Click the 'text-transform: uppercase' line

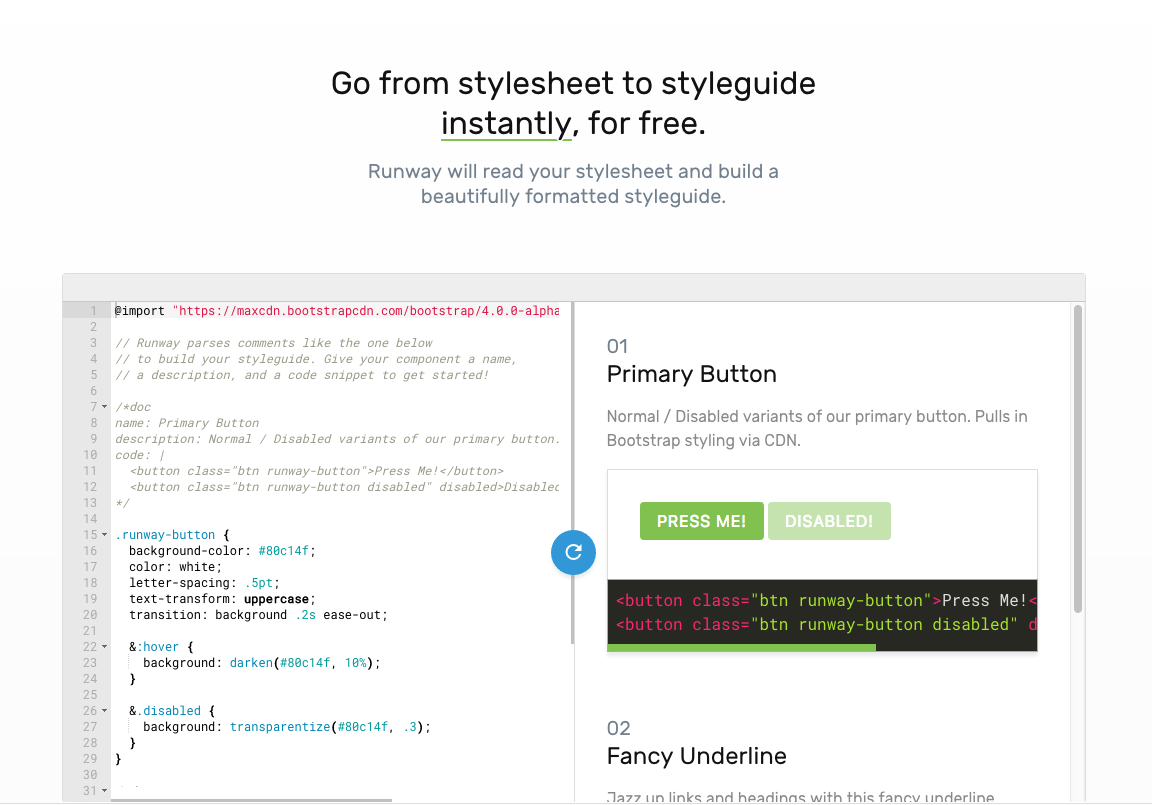pyautogui.click(x=222, y=599)
